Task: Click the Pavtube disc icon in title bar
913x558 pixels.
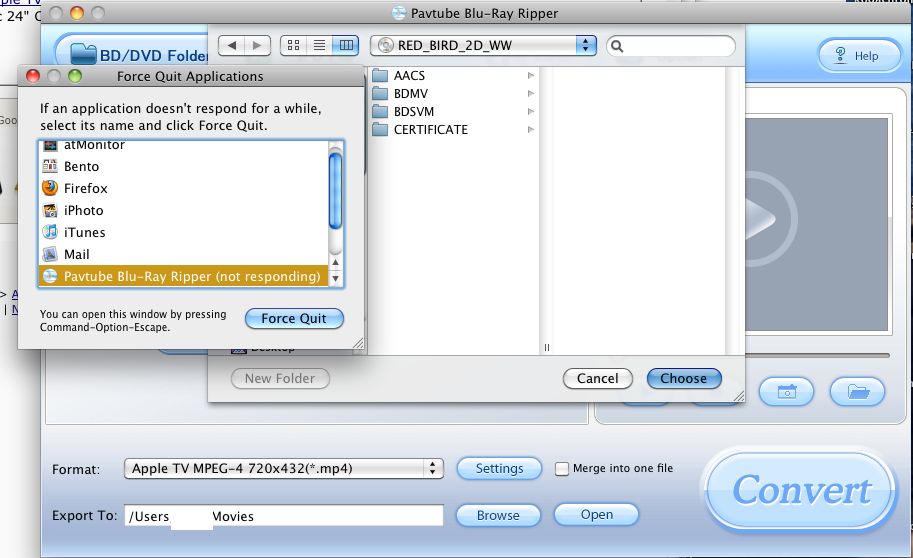Action: click(399, 13)
